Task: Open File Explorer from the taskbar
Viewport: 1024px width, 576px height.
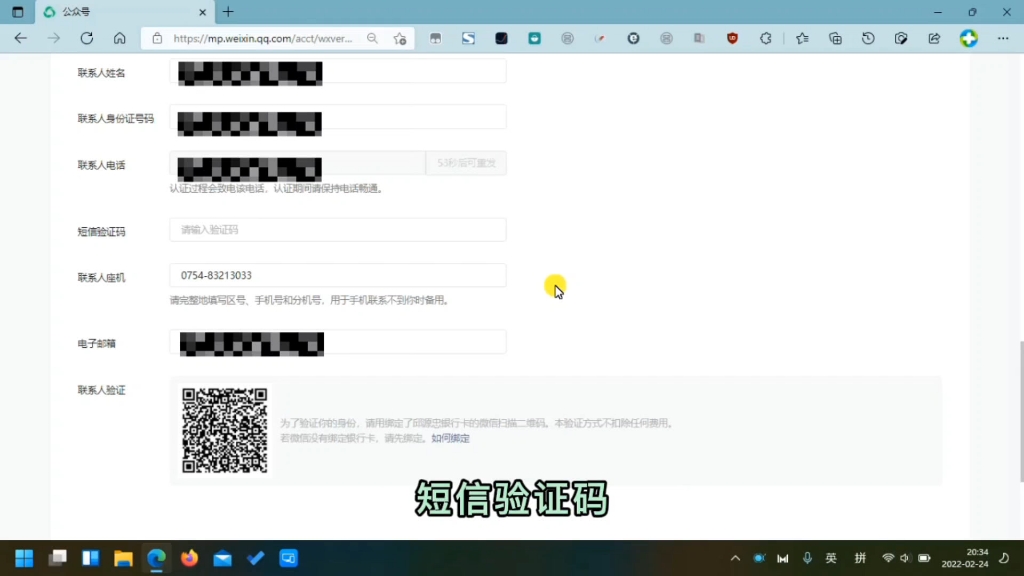Action: click(123, 558)
